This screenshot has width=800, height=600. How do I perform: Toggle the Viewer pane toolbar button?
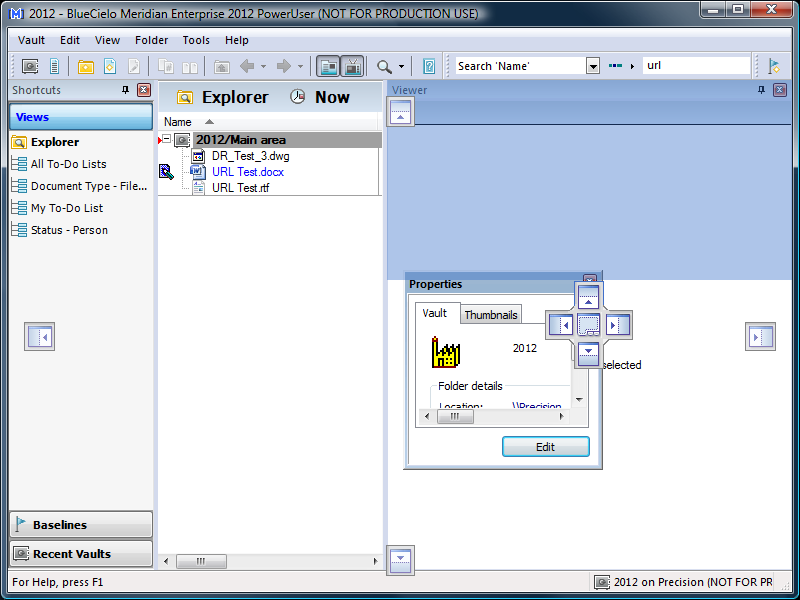pyautogui.click(x=353, y=66)
